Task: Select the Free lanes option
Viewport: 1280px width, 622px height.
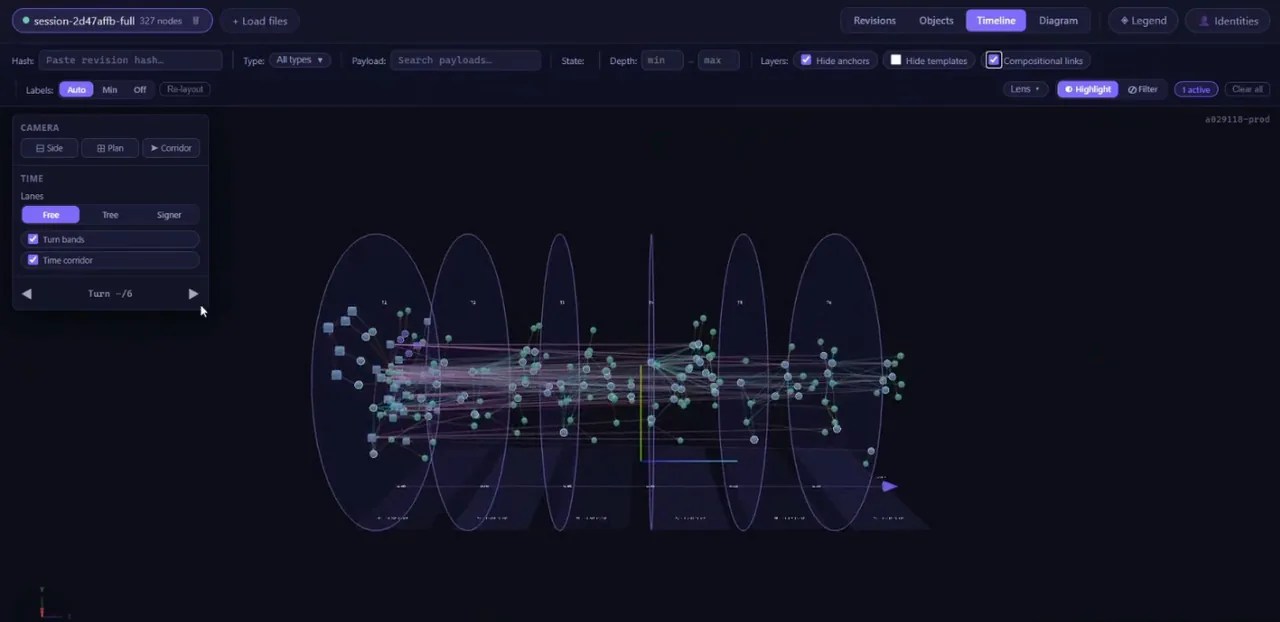Action: click(51, 215)
